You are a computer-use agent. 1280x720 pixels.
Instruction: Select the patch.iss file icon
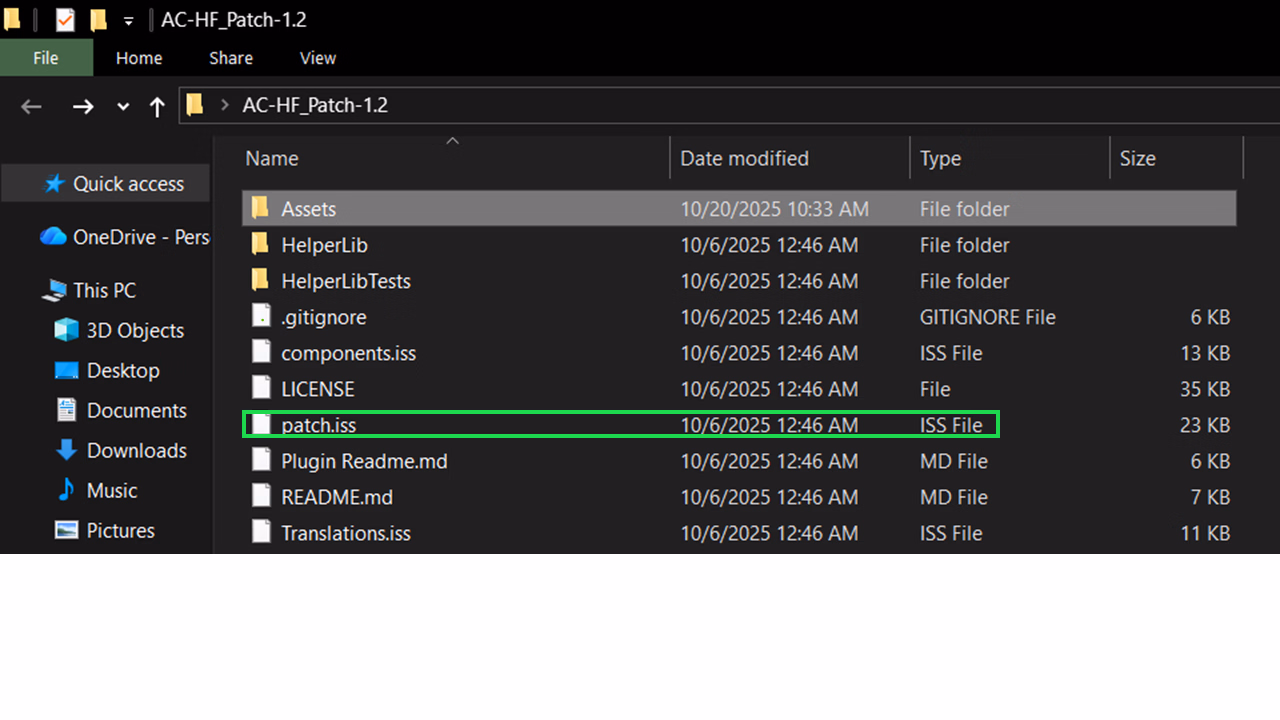pyautogui.click(x=261, y=425)
